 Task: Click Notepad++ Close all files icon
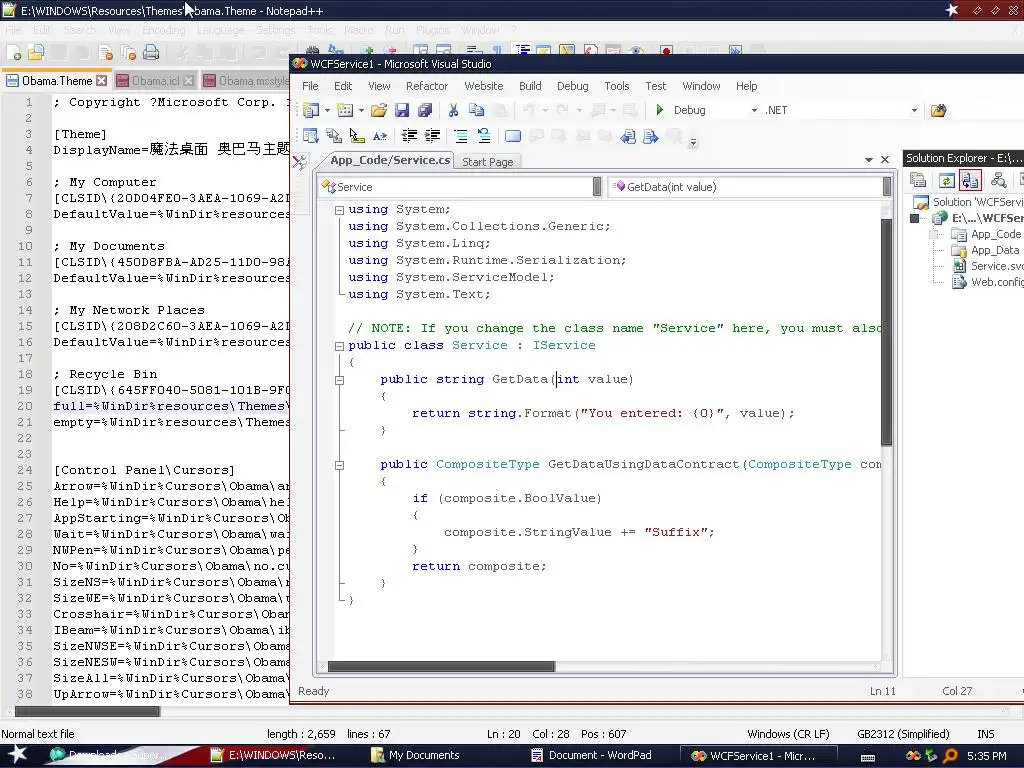pos(128,53)
